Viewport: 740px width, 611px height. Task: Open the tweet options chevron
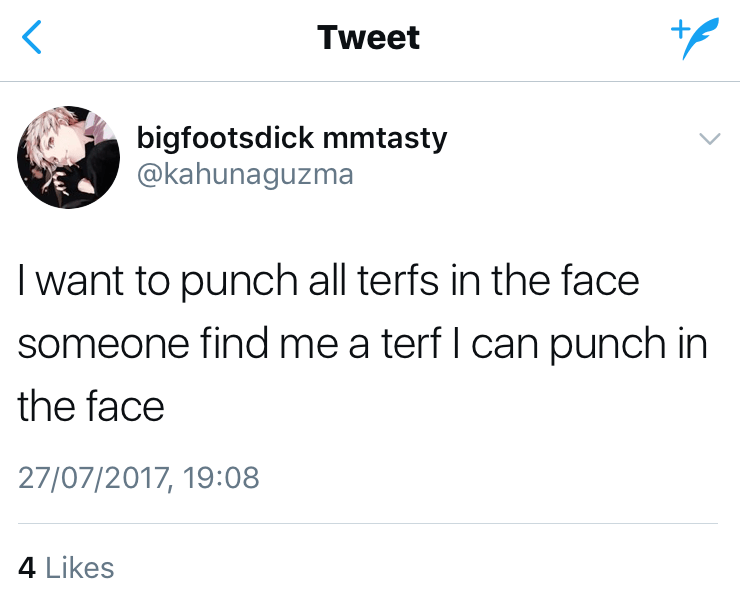[x=708, y=139]
